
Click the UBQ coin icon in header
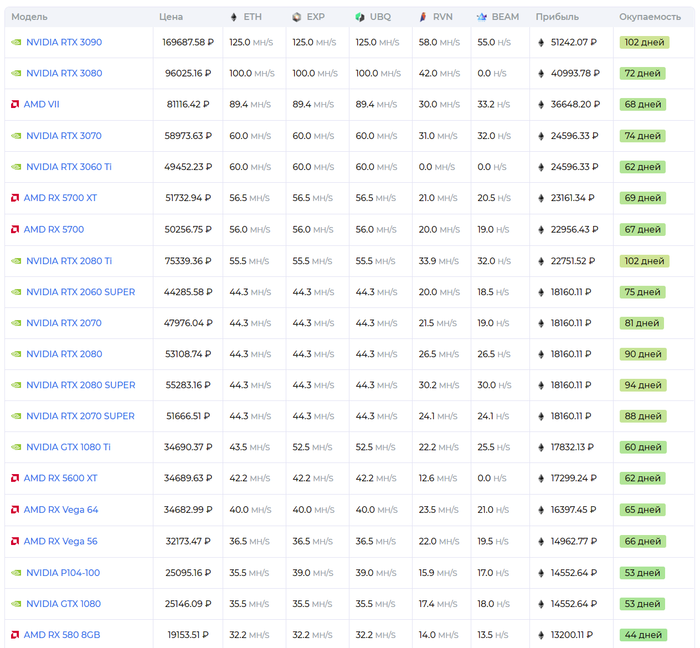pos(360,17)
